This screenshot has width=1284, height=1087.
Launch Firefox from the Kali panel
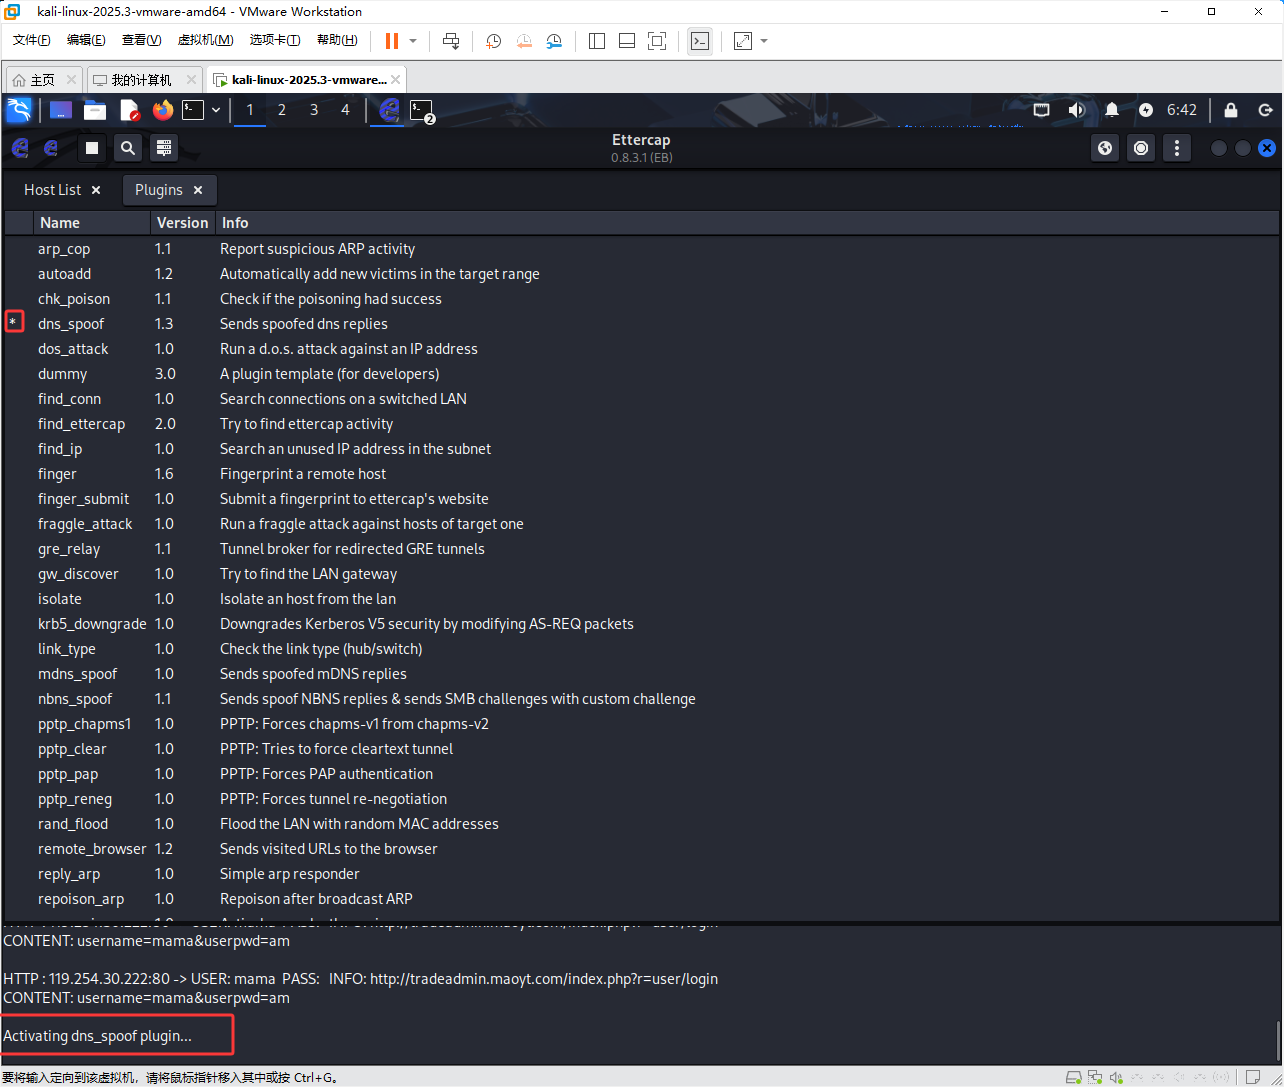pos(162,110)
